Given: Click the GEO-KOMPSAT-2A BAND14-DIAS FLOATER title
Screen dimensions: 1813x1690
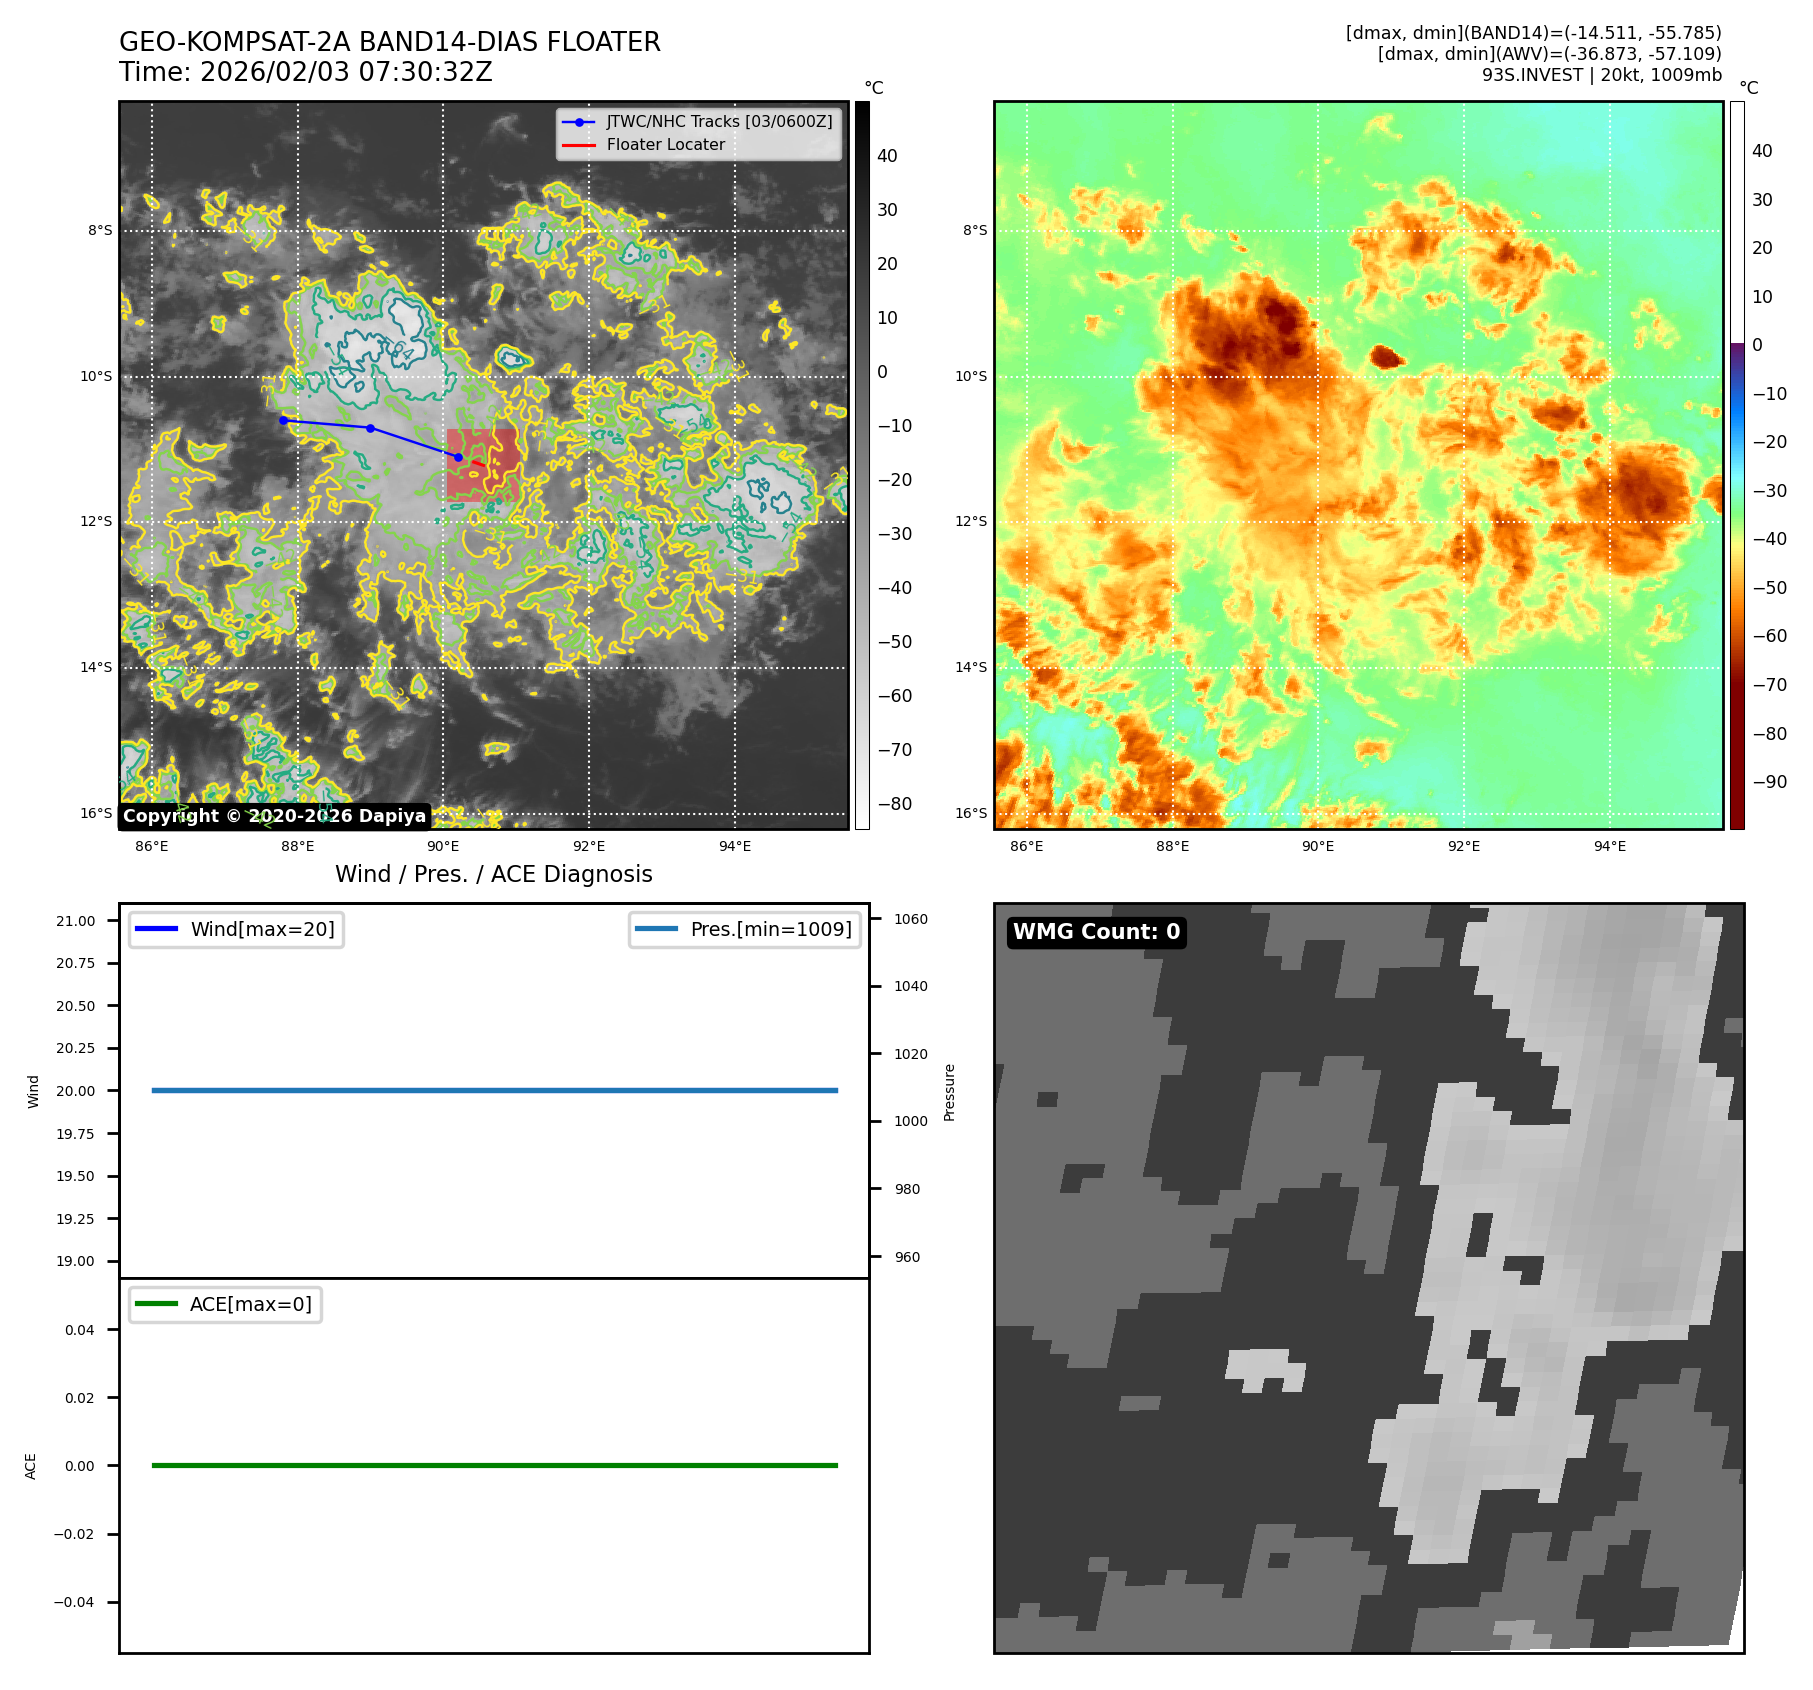Looking at the screenshot, I should click(x=389, y=42).
